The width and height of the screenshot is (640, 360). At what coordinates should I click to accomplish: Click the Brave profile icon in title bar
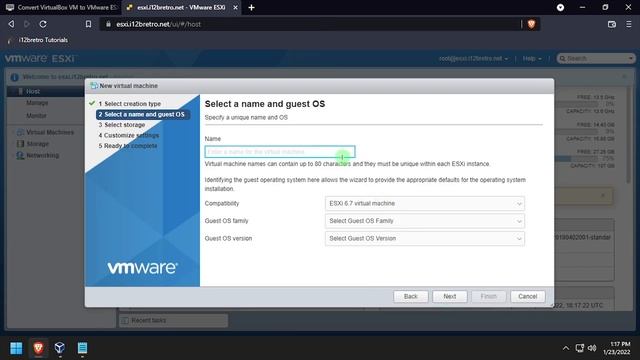pos(560,7)
